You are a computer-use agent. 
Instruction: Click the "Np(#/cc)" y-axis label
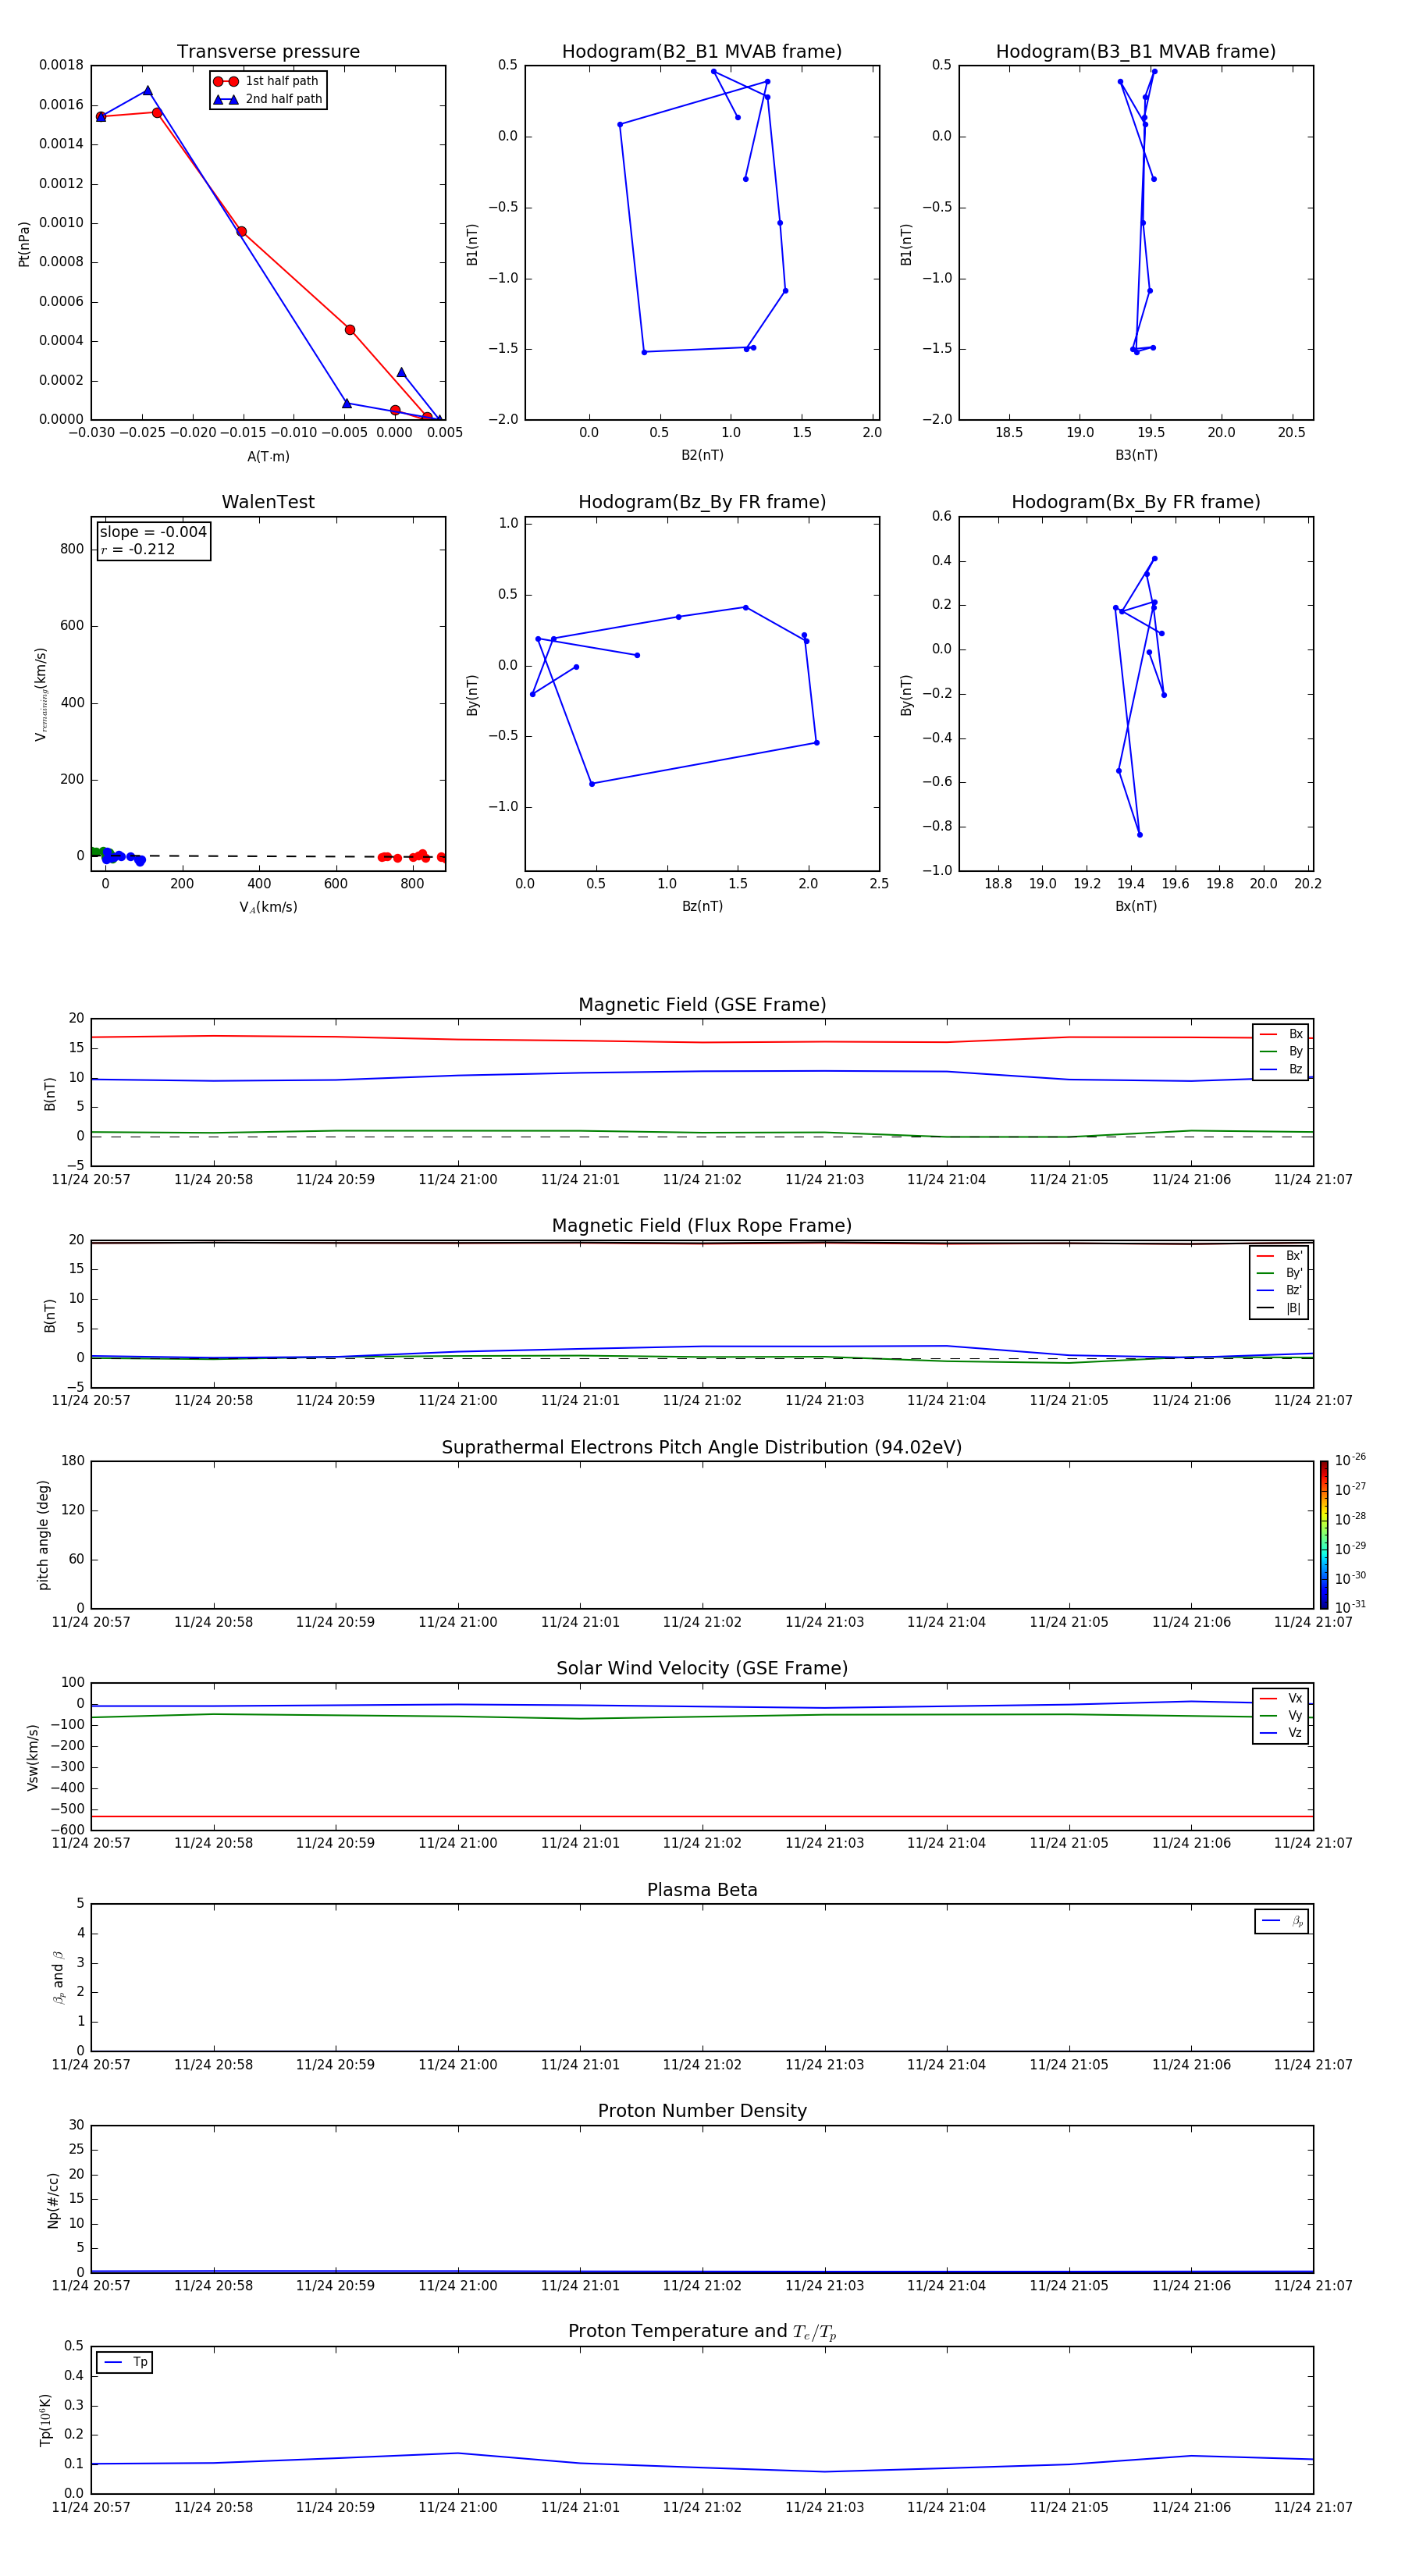click(x=53, y=2199)
